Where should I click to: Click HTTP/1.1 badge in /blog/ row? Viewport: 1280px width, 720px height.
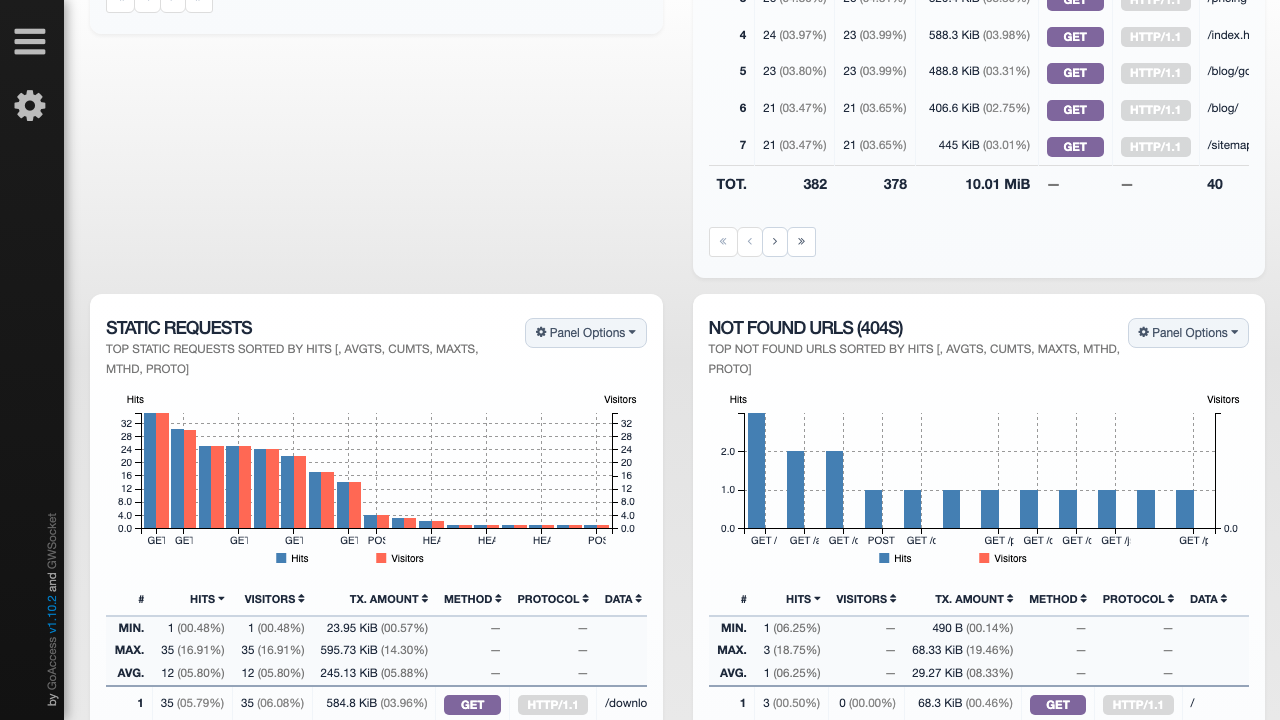point(1155,109)
